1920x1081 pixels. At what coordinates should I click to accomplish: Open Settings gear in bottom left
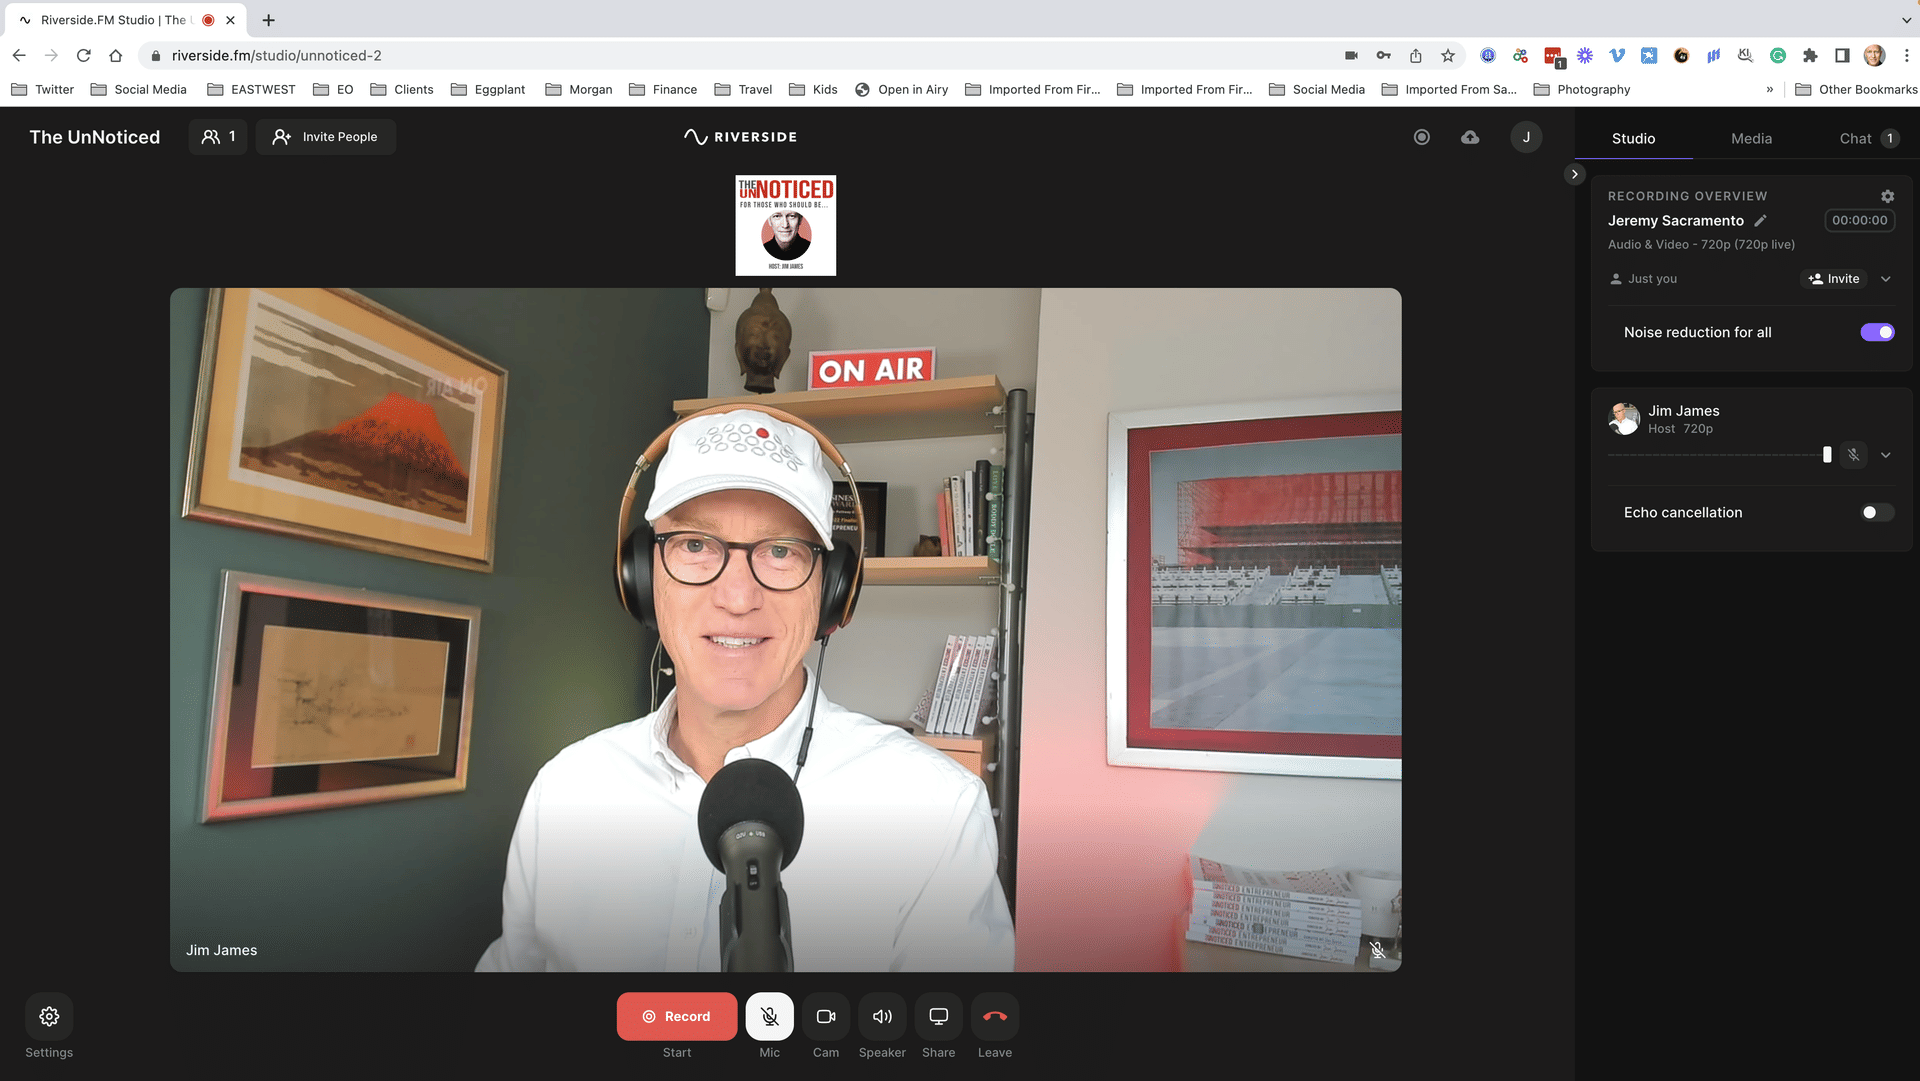pos(49,1016)
